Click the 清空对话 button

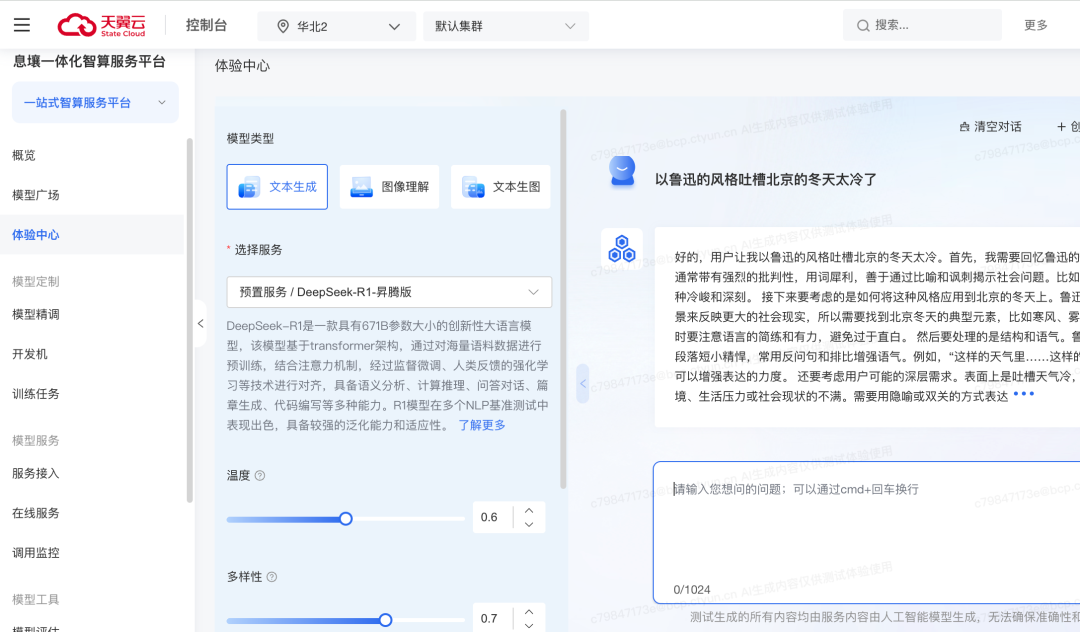[990, 127]
